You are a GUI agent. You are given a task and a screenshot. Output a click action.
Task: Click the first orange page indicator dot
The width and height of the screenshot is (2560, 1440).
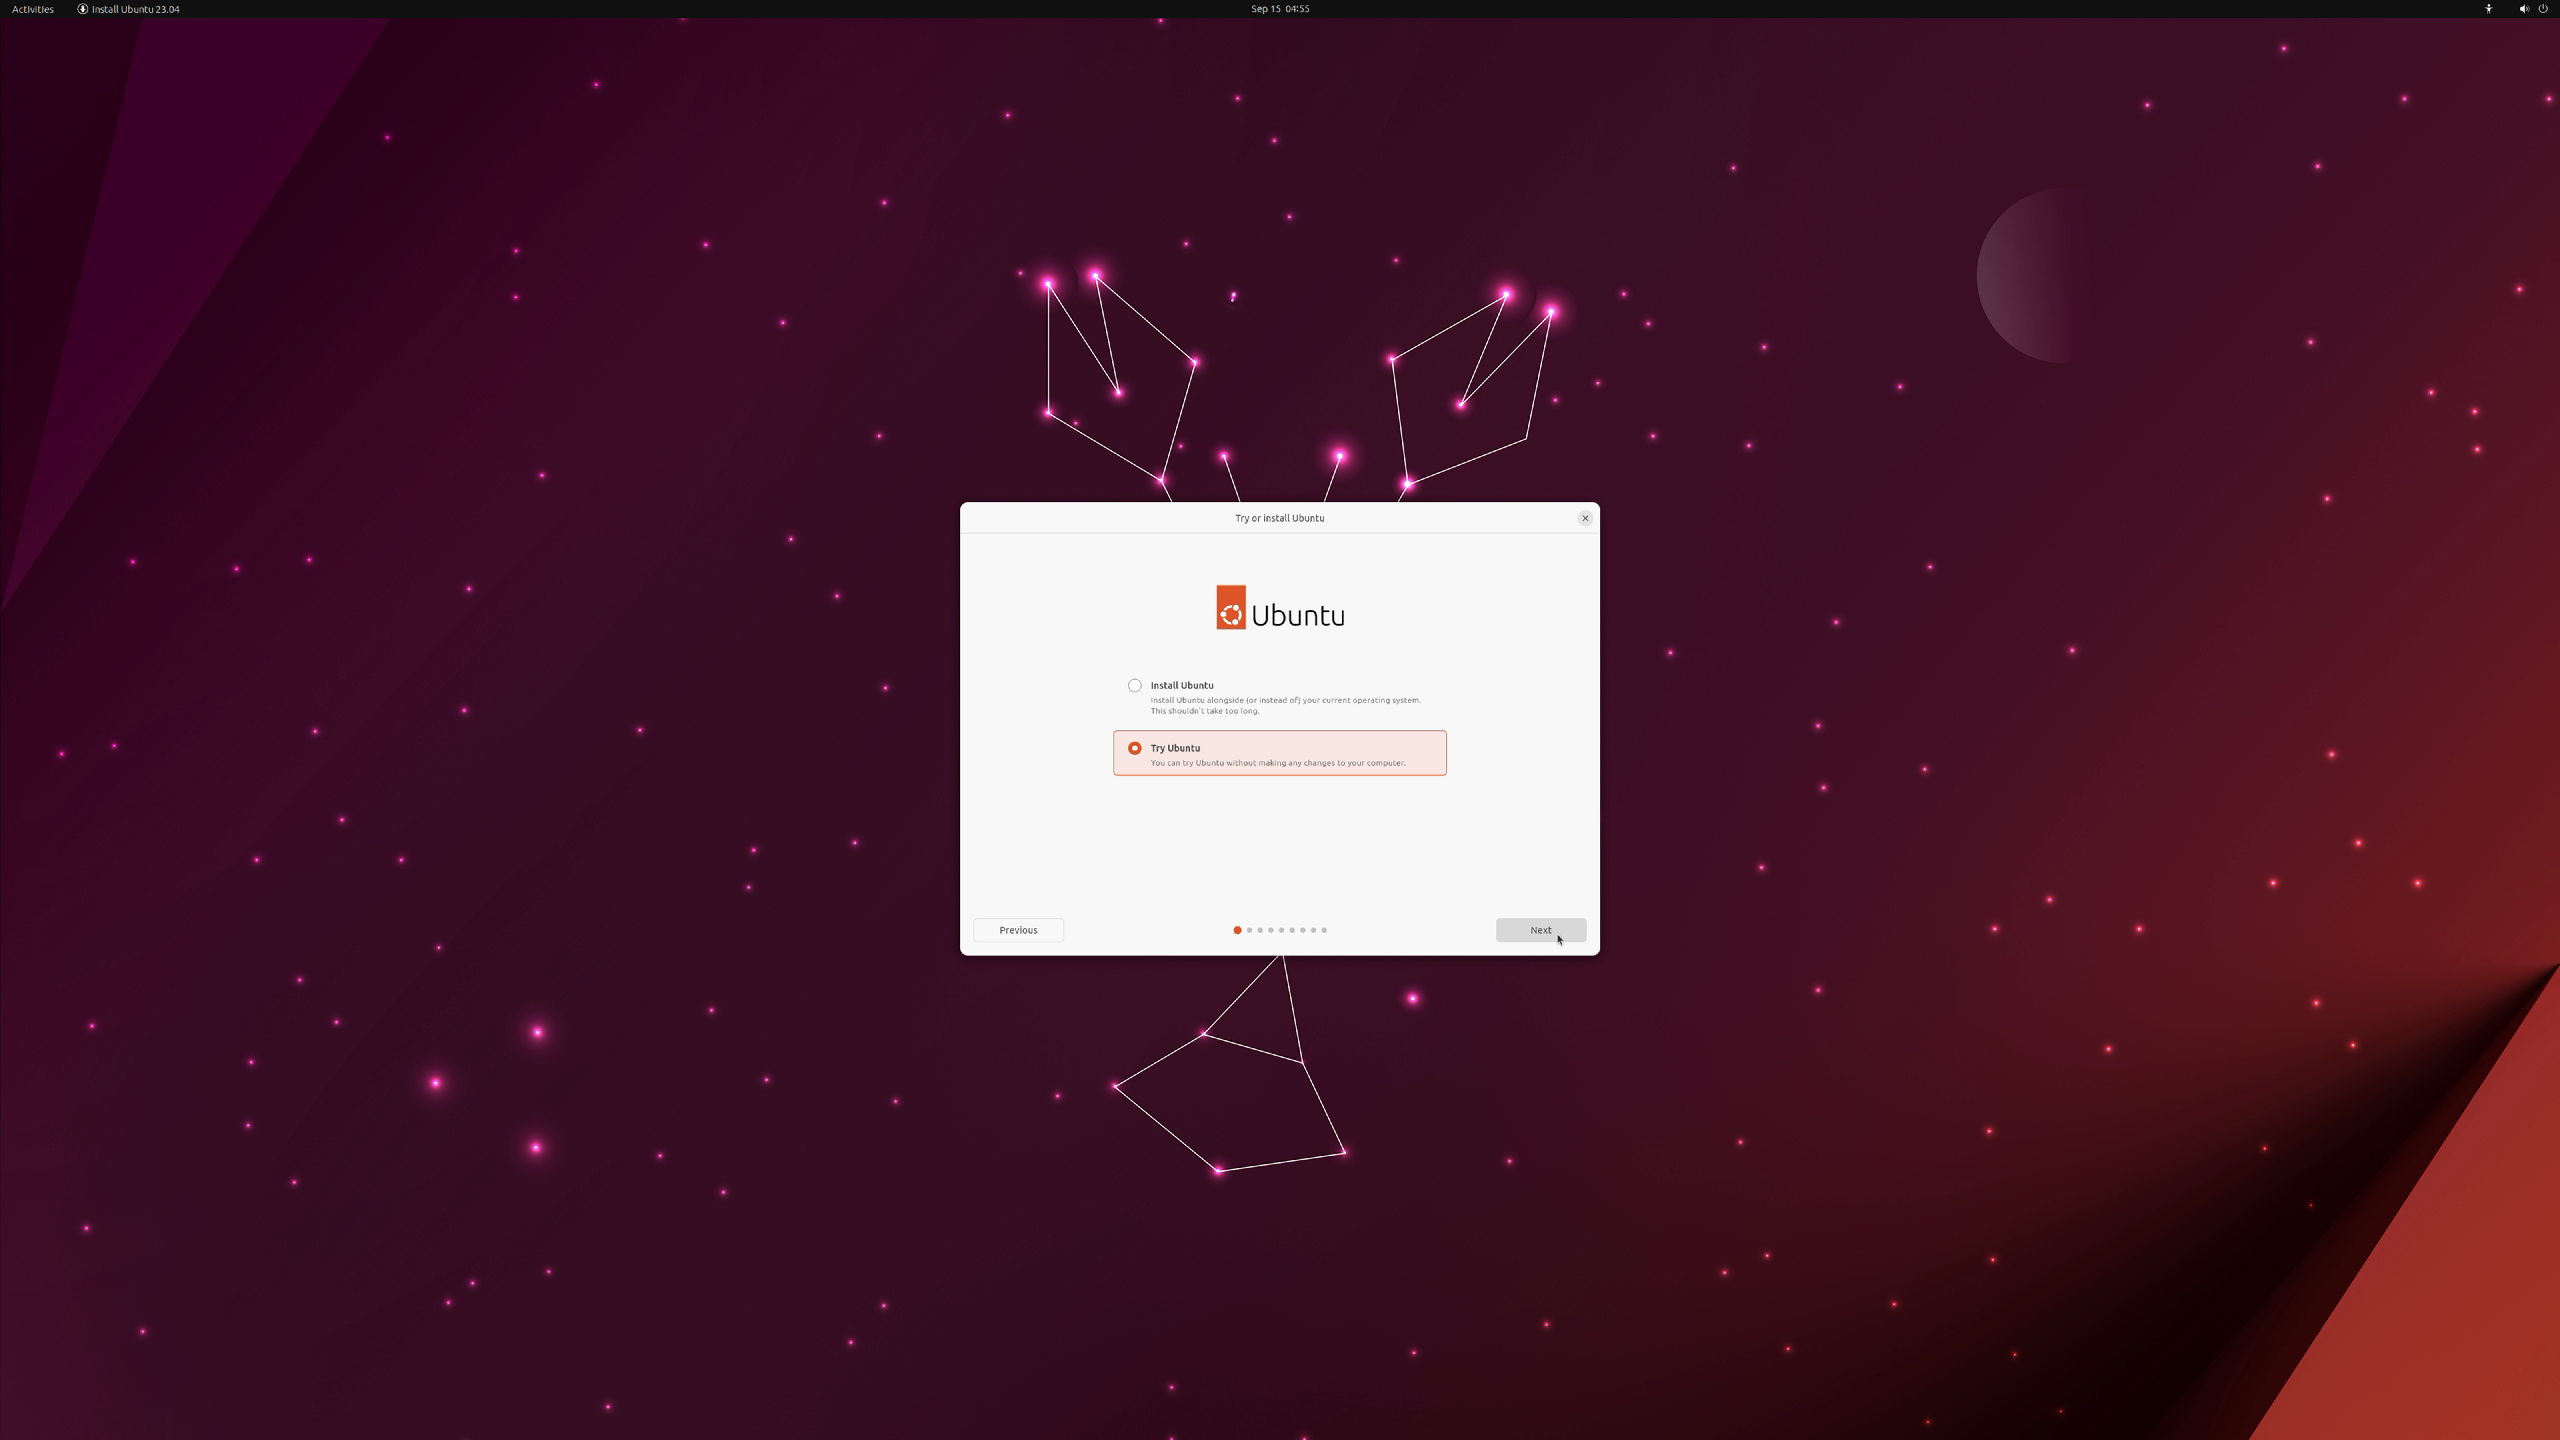click(x=1237, y=930)
